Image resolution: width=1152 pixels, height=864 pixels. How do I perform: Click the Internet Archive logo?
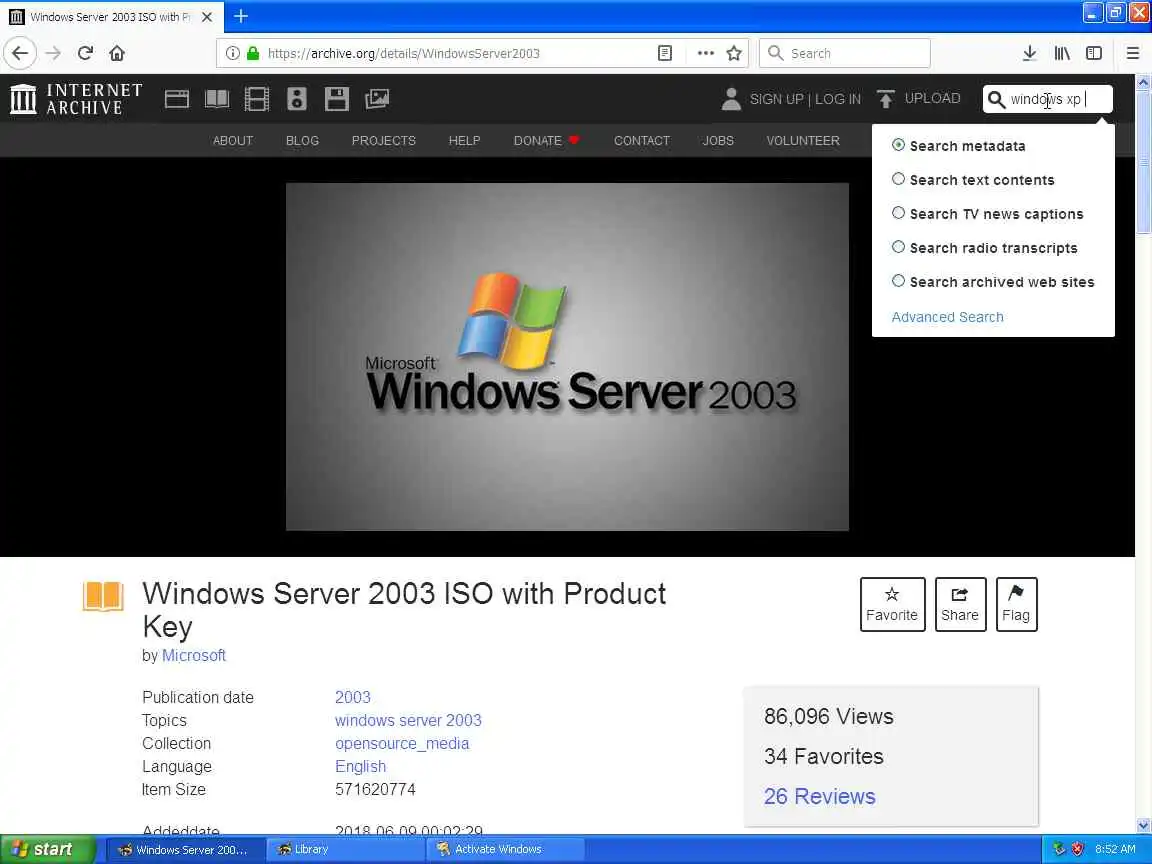coord(76,98)
